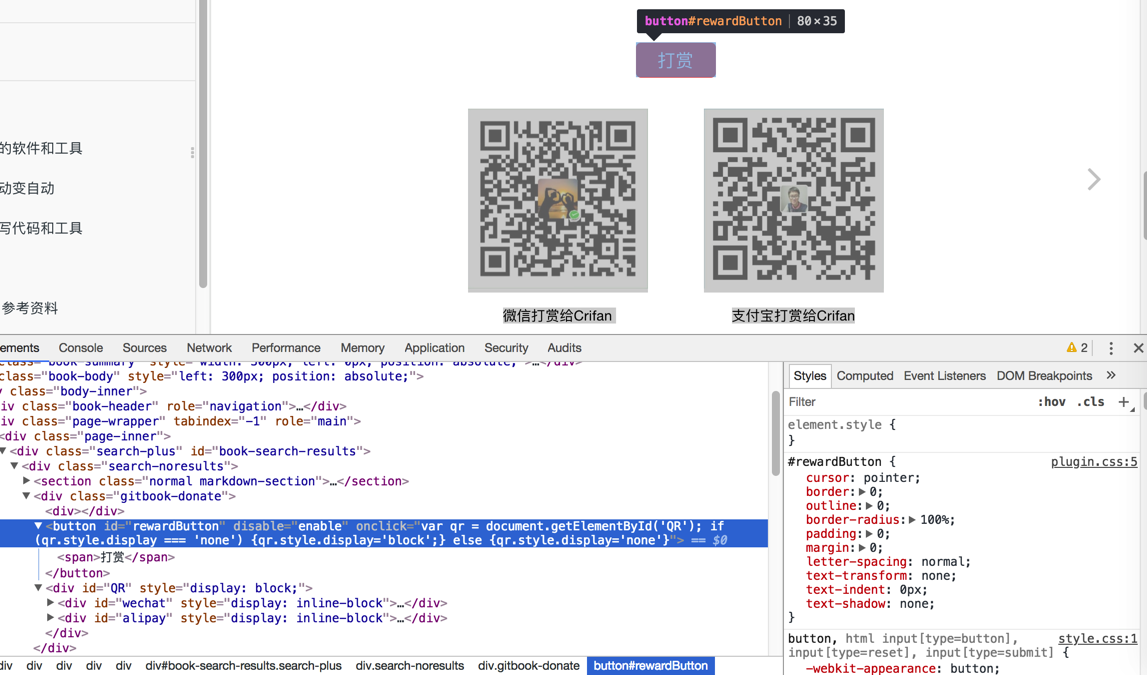
Task: Open sidebar item ending 的软件和工具
Action: (41, 148)
